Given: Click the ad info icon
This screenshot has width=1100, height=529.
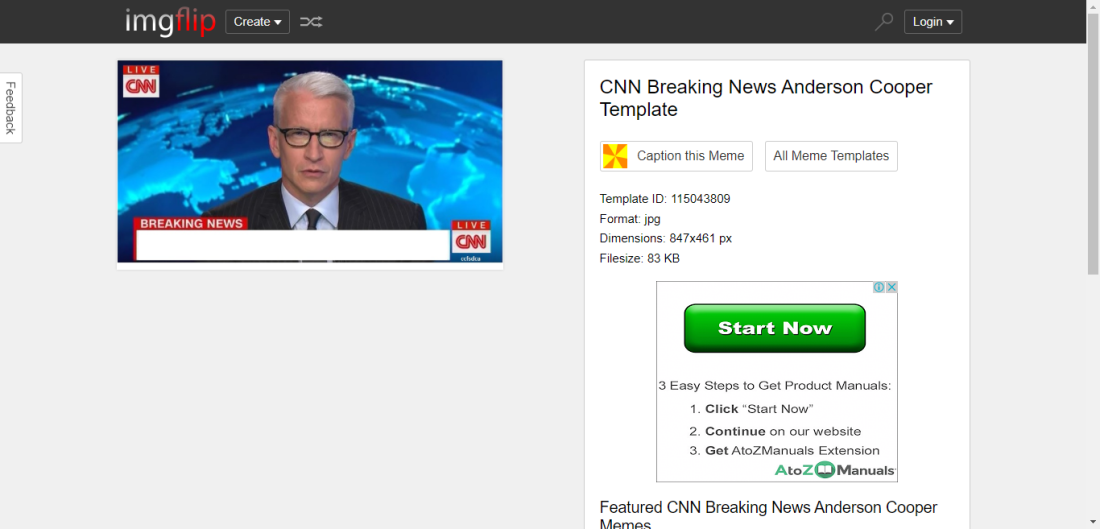Looking at the screenshot, I should [x=879, y=288].
